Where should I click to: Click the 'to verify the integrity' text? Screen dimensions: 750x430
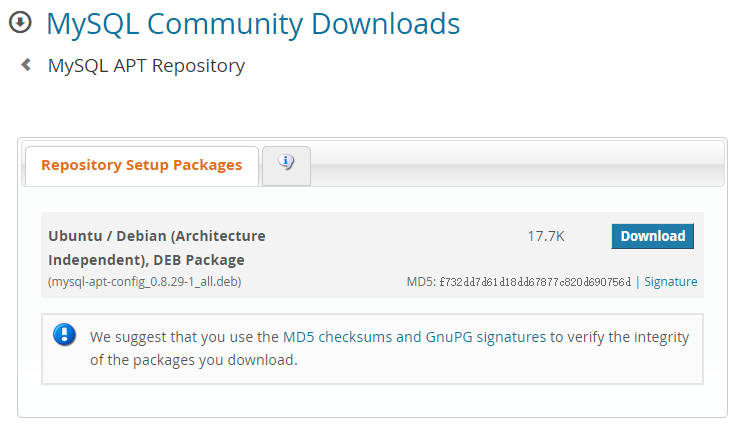pos(619,338)
